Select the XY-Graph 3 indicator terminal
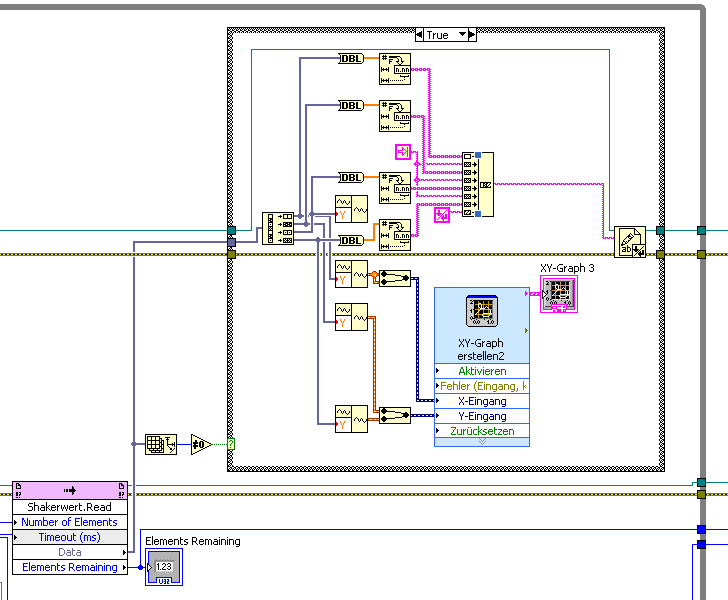Screen dimensions: 728x600 [559, 294]
